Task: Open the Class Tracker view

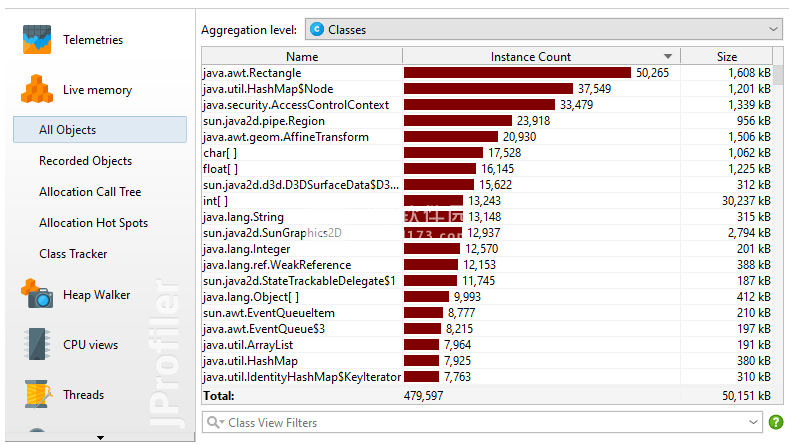Action: pyautogui.click(x=73, y=254)
